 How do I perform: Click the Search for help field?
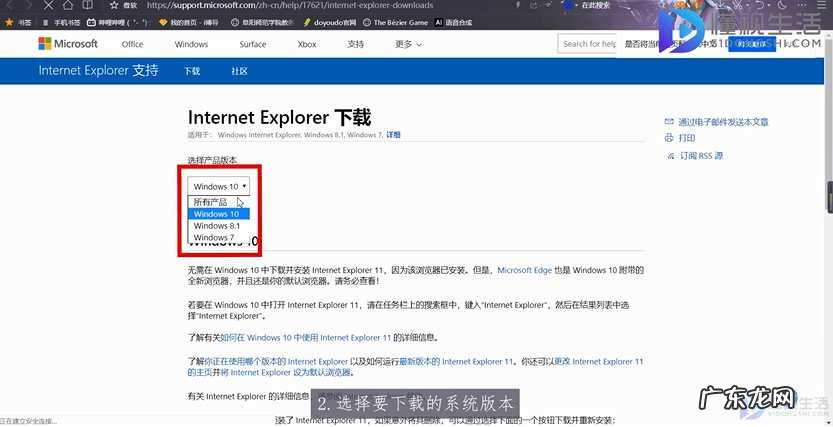coord(587,44)
